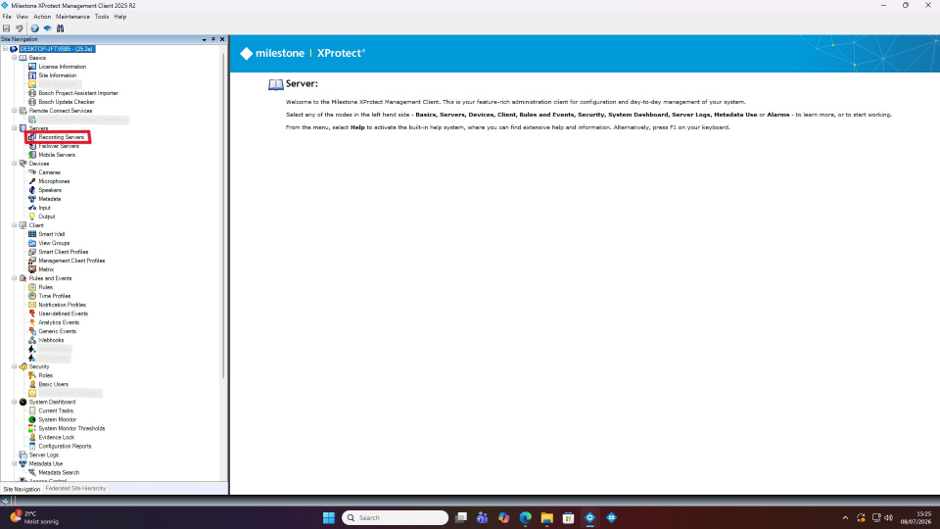
Task: Select the Recording Servers icon
Action: click(32, 137)
